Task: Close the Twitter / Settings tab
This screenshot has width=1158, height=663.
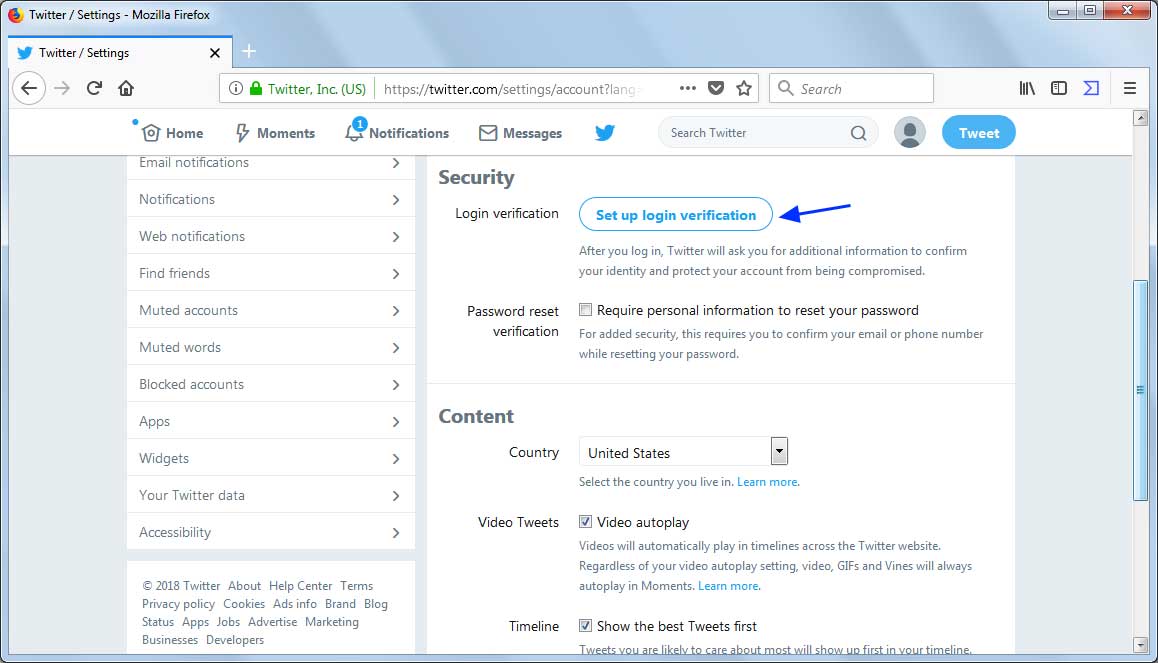Action: 215,53
